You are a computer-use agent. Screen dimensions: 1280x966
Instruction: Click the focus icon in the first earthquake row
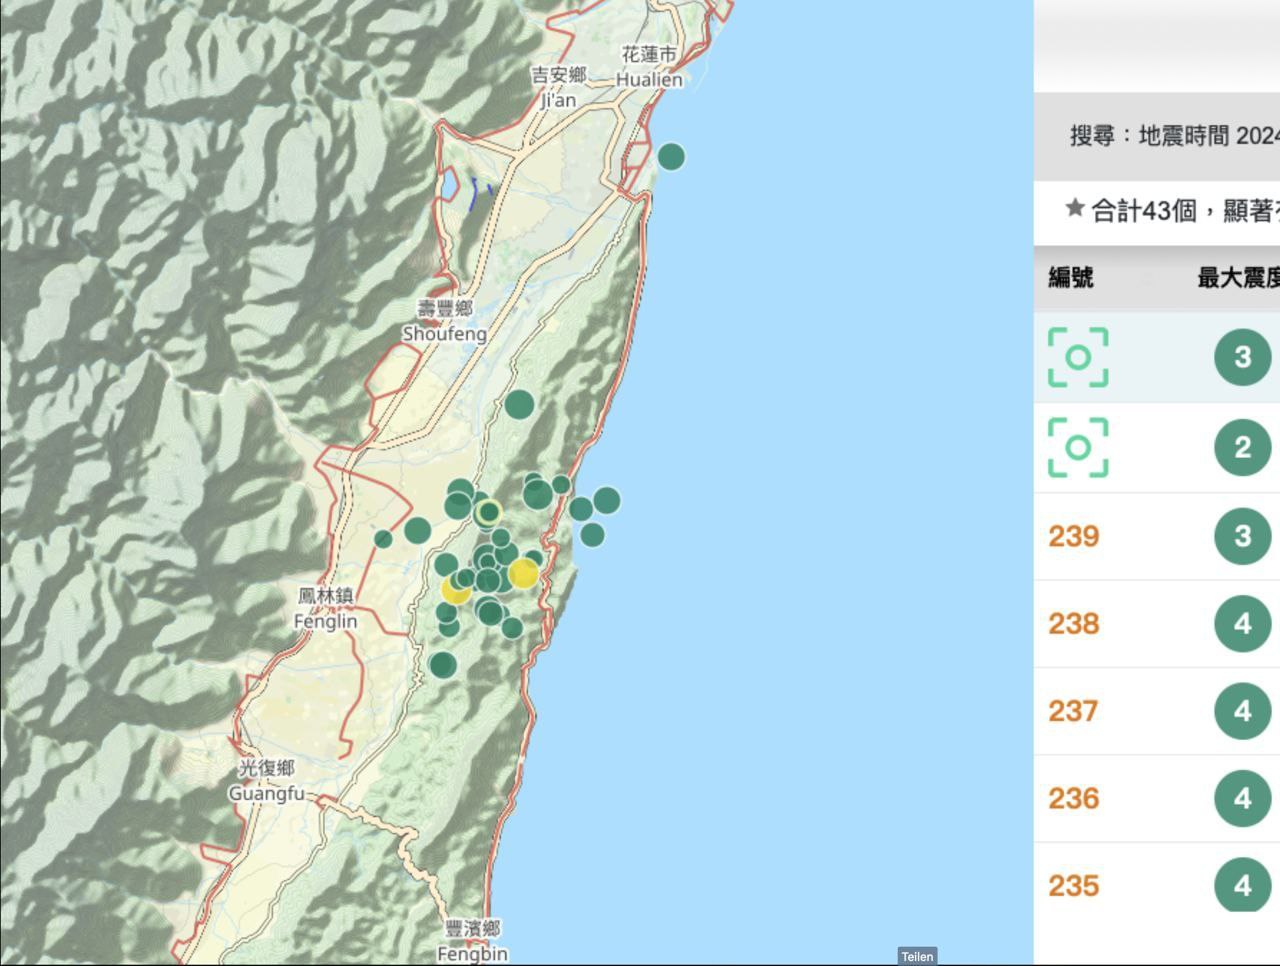coord(1077,357)
